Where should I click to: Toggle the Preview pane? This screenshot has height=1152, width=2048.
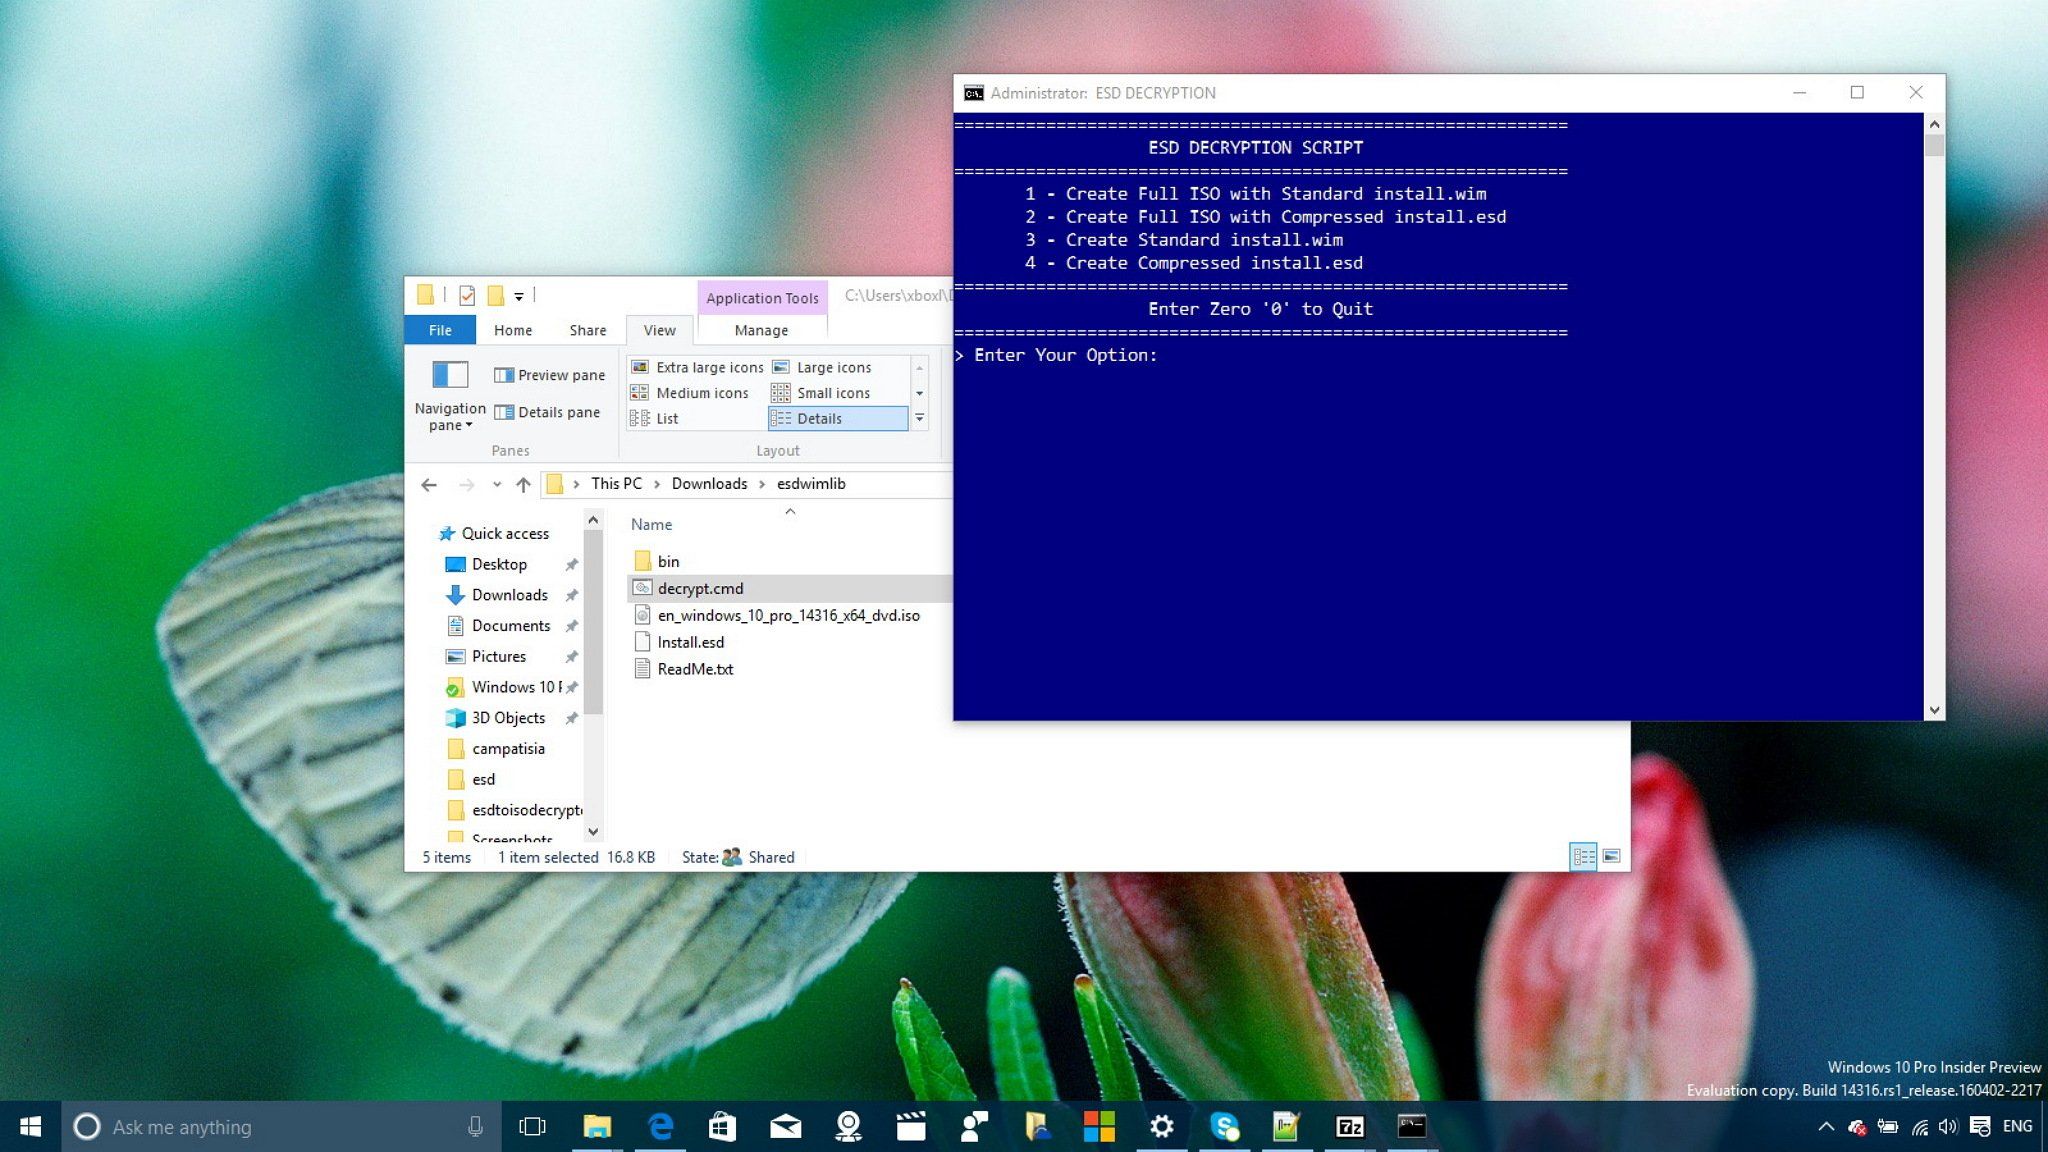pyautogui.click(x=549, y=374)
